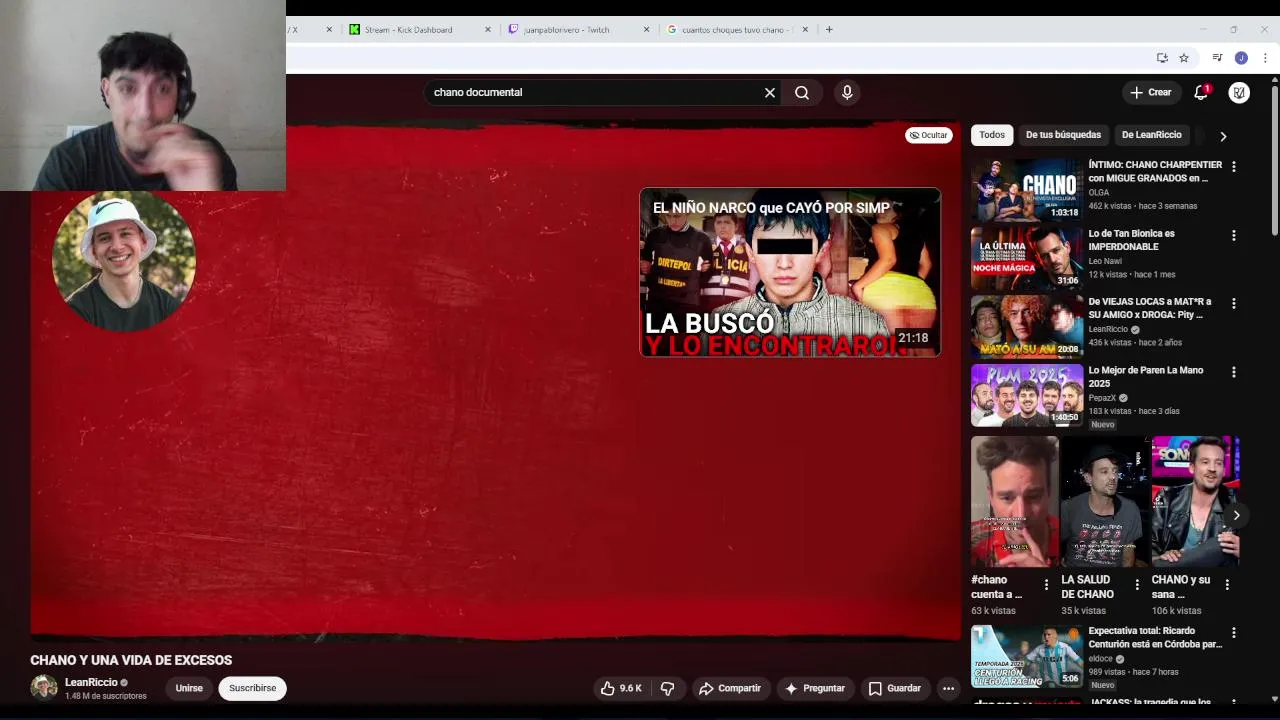Open the 'MATÓ A SU AM' 20:08 thumbnail
The image size is (1280, 720).
click(1026, 326)
